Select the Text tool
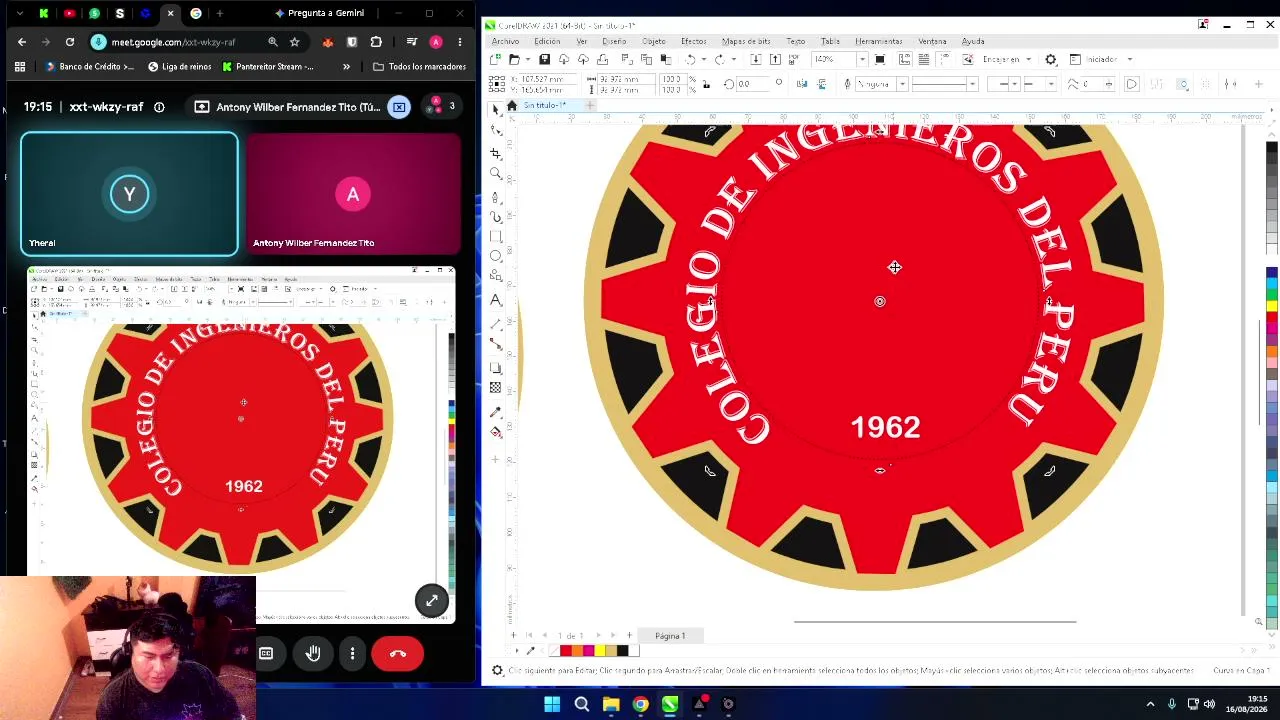 point(496,300)
